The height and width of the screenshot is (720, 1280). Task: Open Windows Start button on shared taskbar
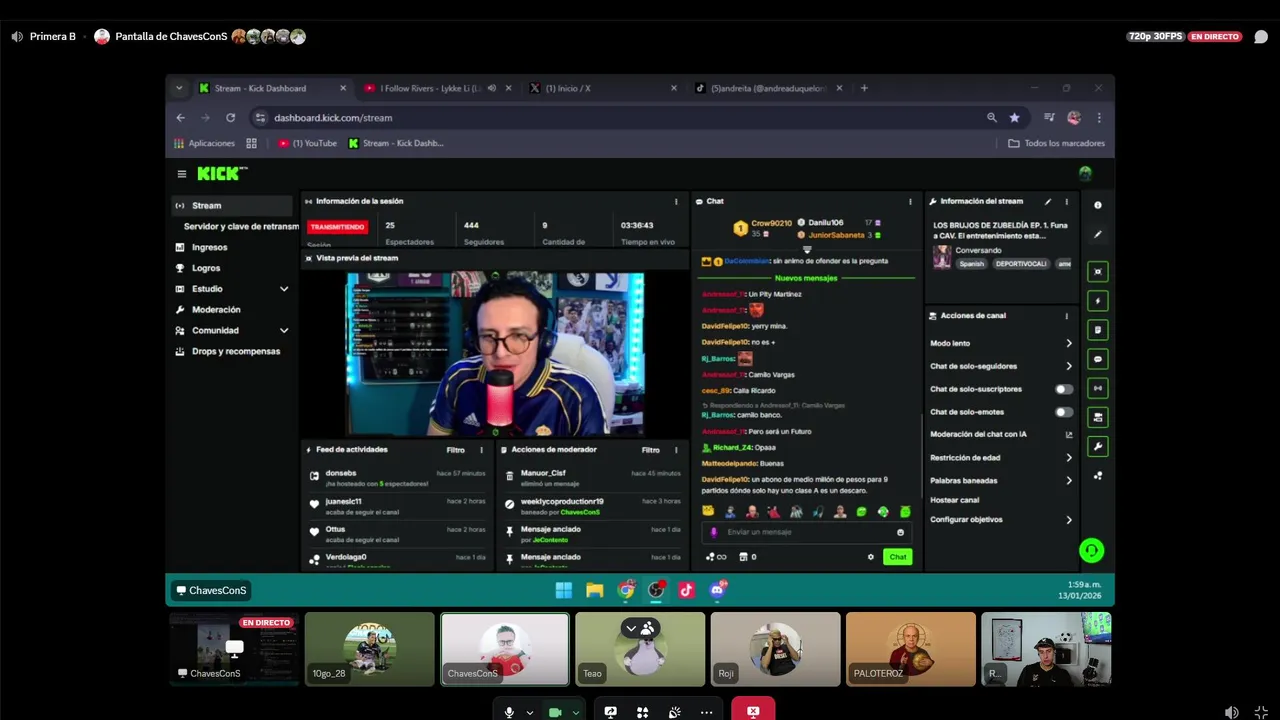564,590
